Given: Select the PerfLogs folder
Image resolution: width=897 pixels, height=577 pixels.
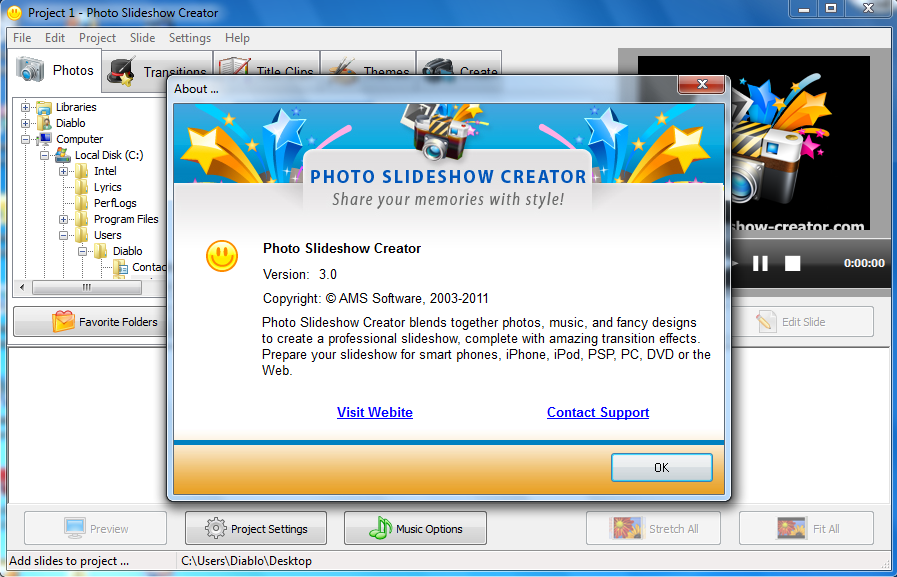Looking at the screenshot, I should click(115, 203).
